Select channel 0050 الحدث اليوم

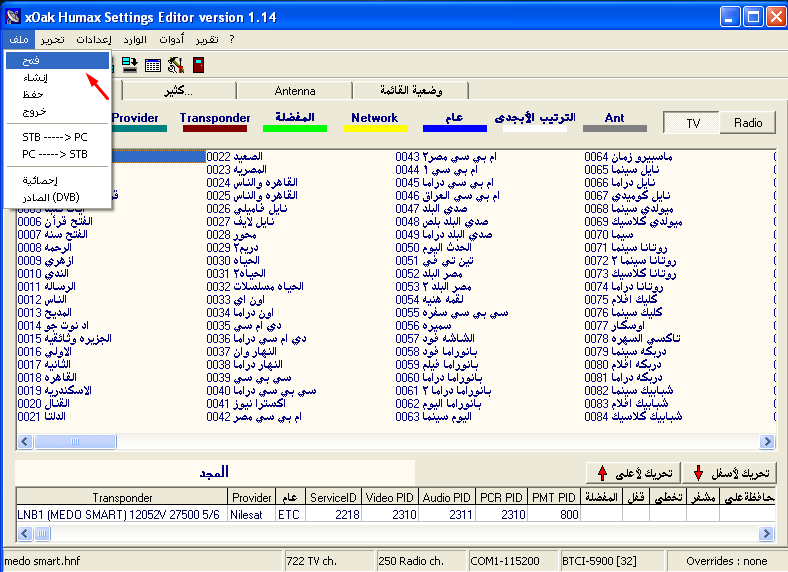433,247
